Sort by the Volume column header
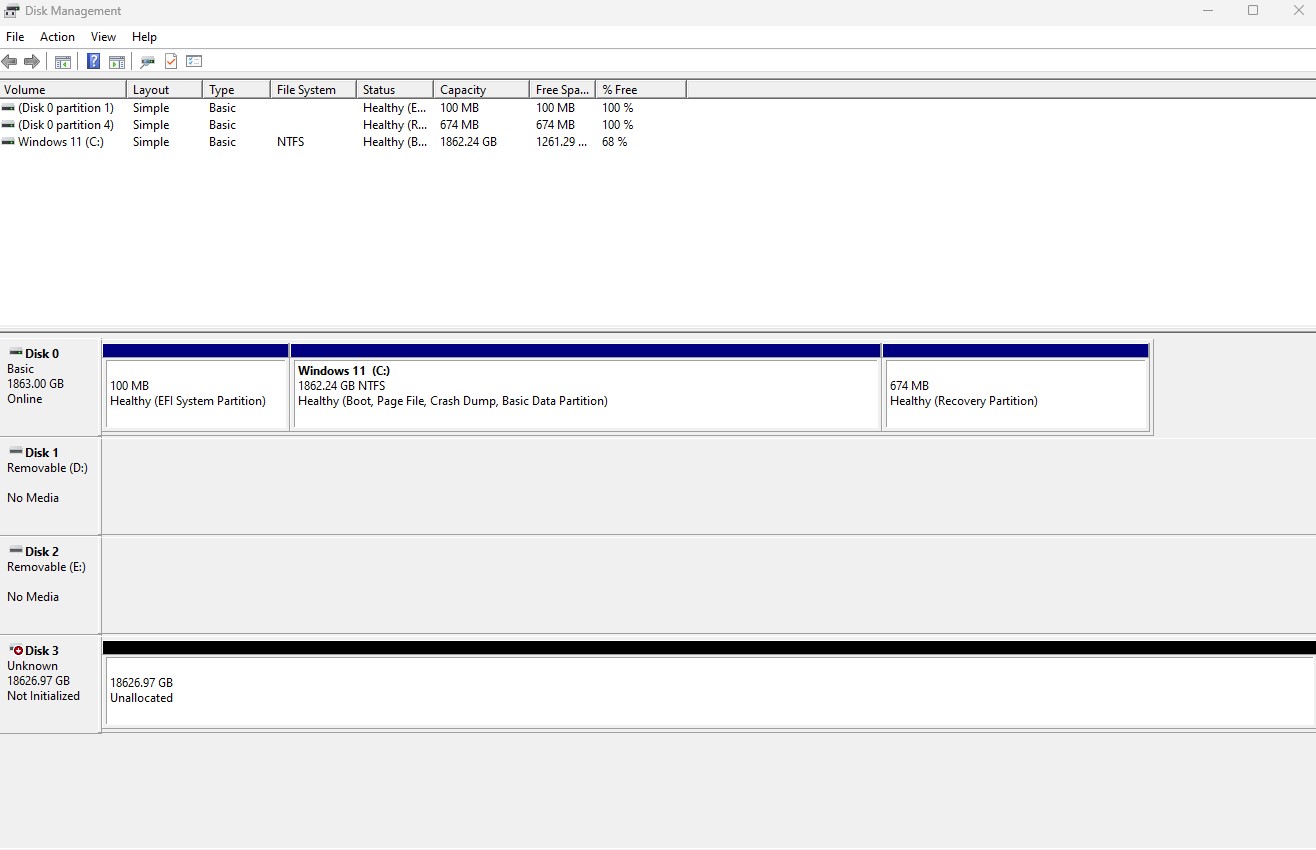The height and width of the screenshot is (850, 1316). click(x=63, y=90)
